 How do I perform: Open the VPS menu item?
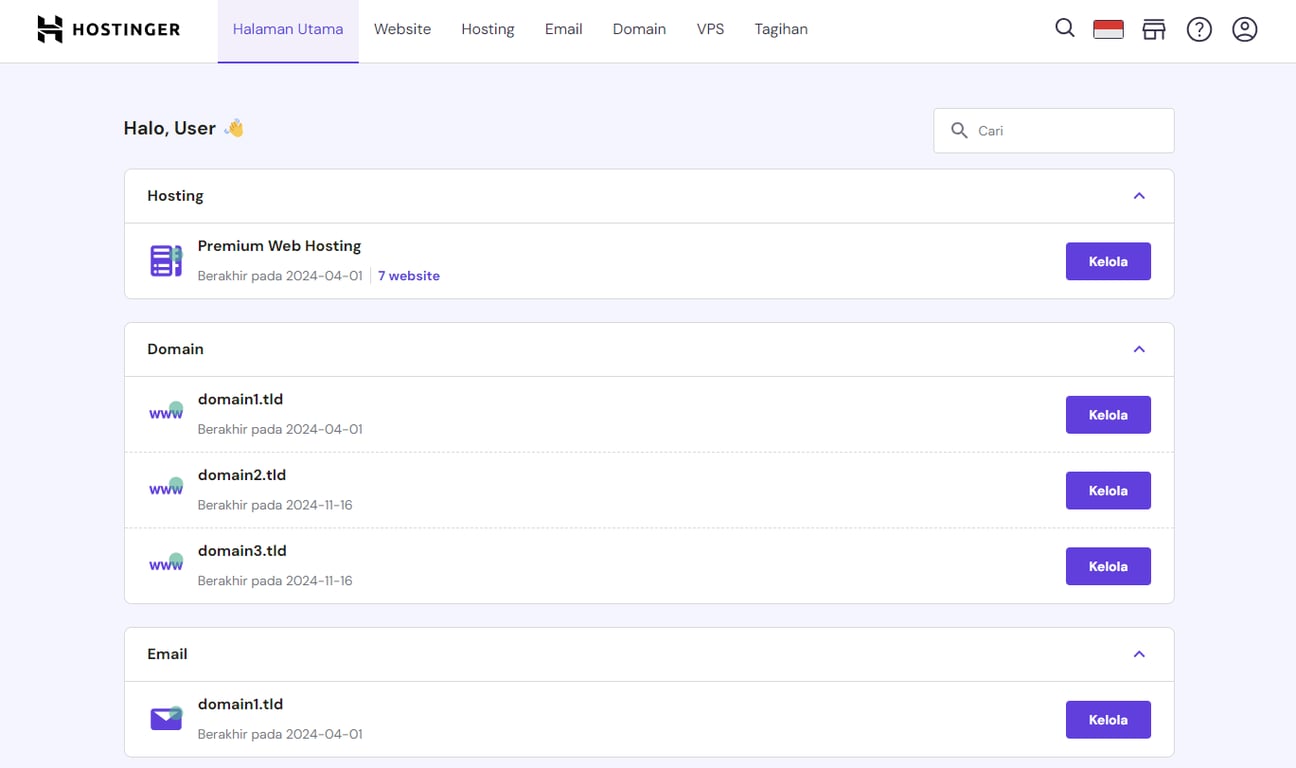[x=710, y=29]
